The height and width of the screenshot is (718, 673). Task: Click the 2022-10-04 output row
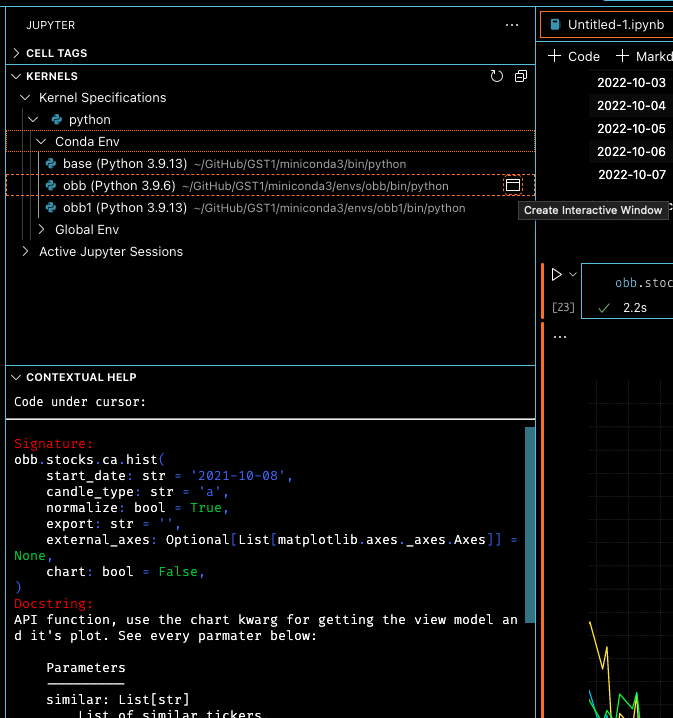pyautogui.click(x=631, y=106)
